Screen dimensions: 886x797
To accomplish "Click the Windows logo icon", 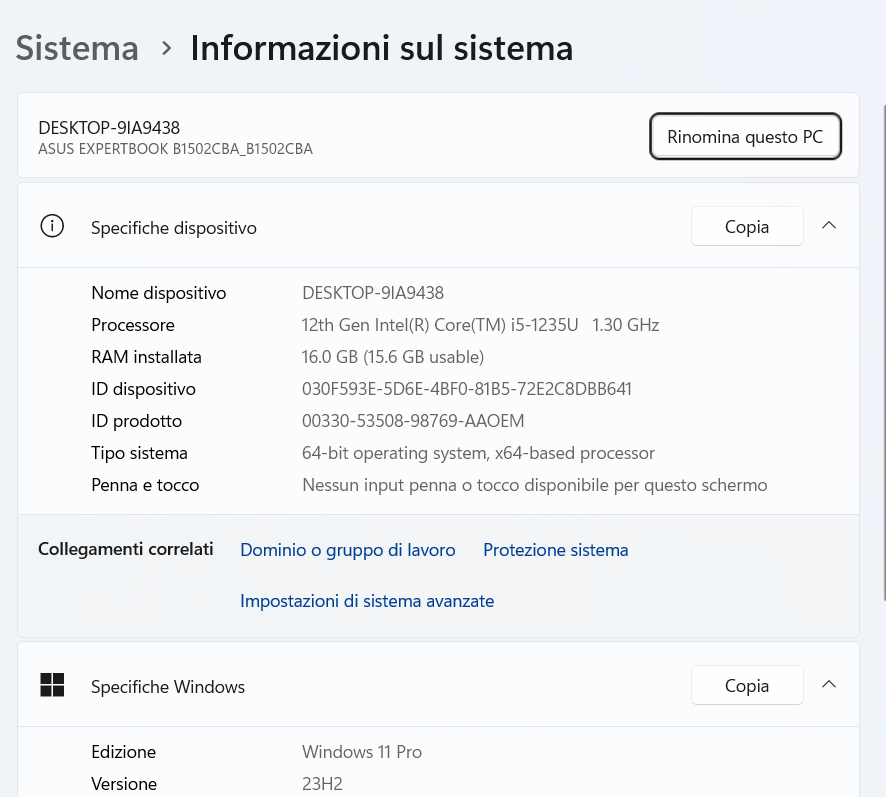I will coord(52,685).
